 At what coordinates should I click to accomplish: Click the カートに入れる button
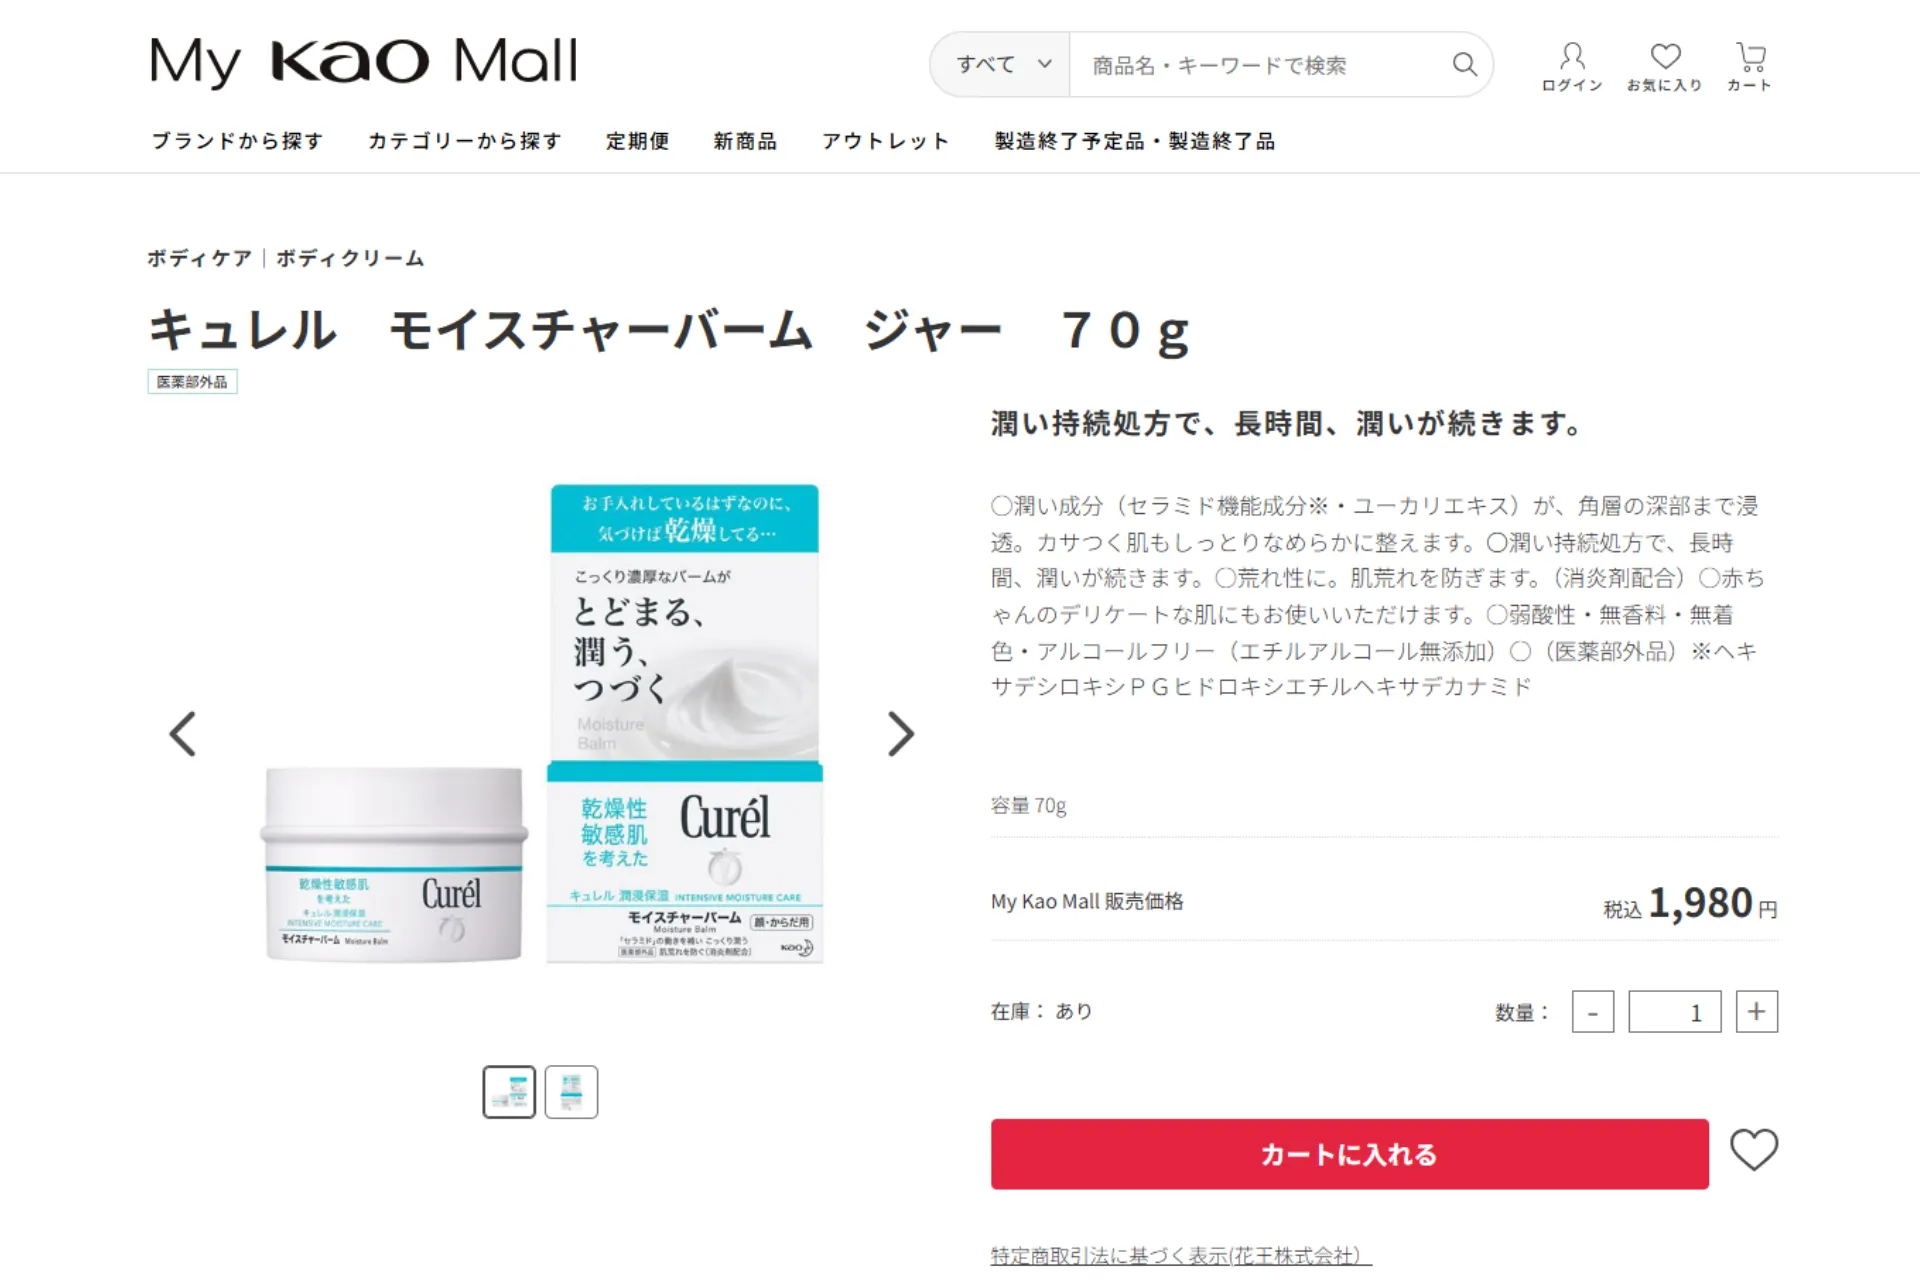pyautogui.click(x=1350, y=1154)
